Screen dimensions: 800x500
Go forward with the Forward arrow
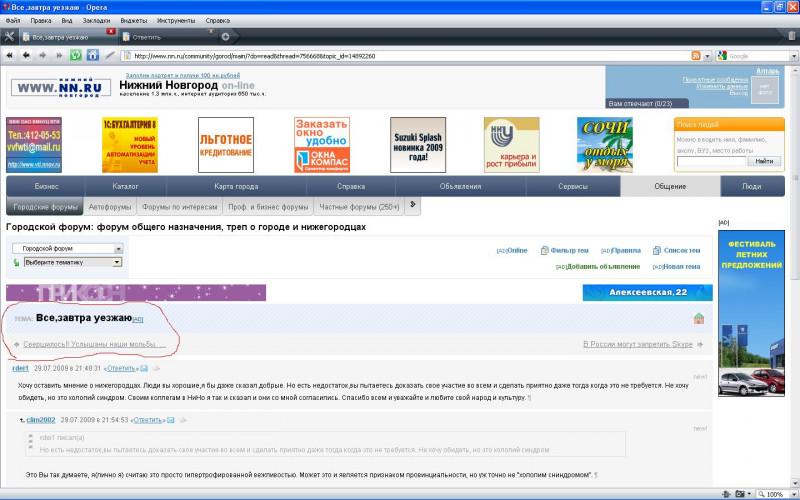43,56
